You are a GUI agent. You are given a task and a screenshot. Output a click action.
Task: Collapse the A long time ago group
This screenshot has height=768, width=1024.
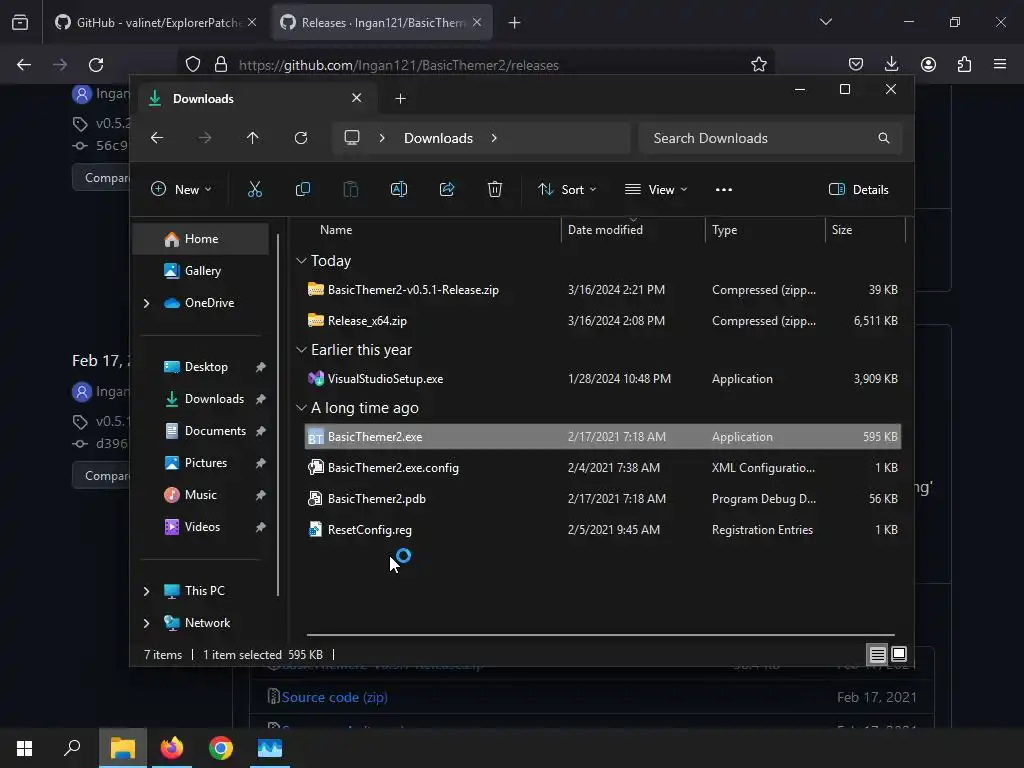(x=301, y=408)
